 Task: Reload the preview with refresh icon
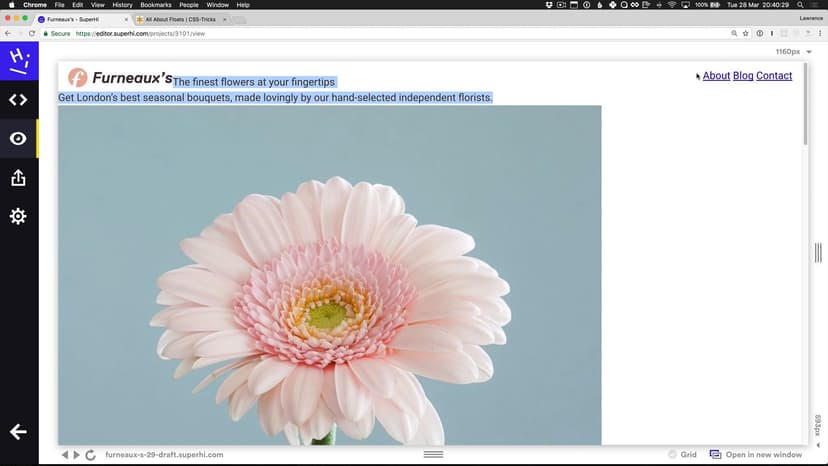click(x=91, y=455)
